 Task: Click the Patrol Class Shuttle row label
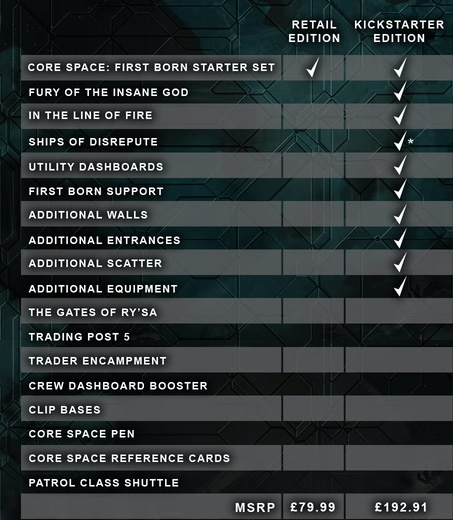104,483
